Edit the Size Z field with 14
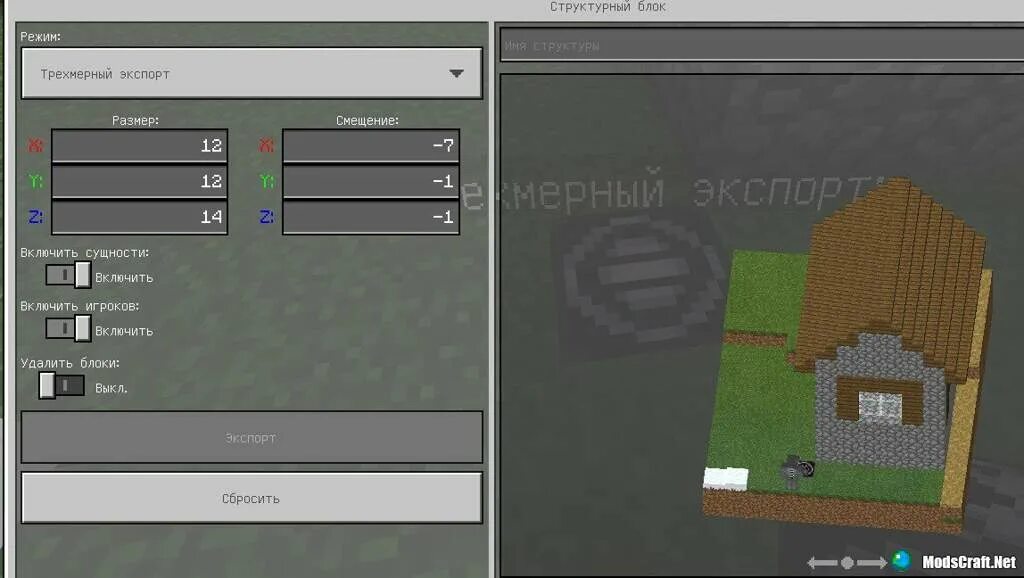Viewport: 1024px width, 578px height. [140, 217]
